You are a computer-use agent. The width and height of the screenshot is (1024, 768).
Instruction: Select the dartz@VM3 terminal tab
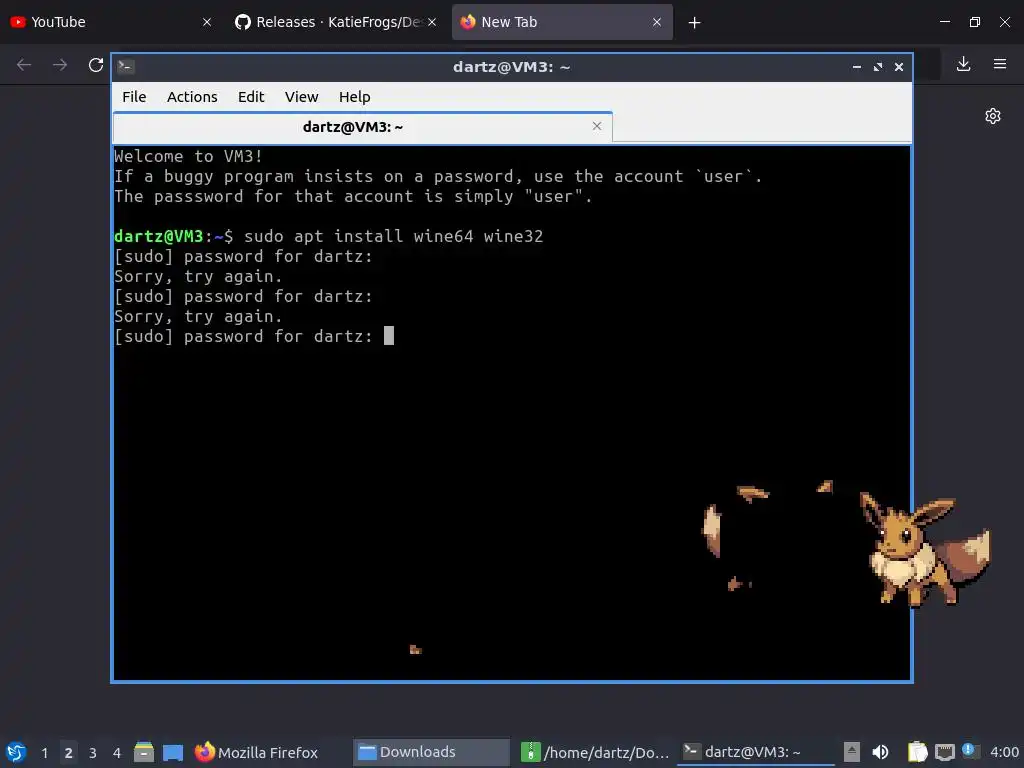[x=362, y=127]
